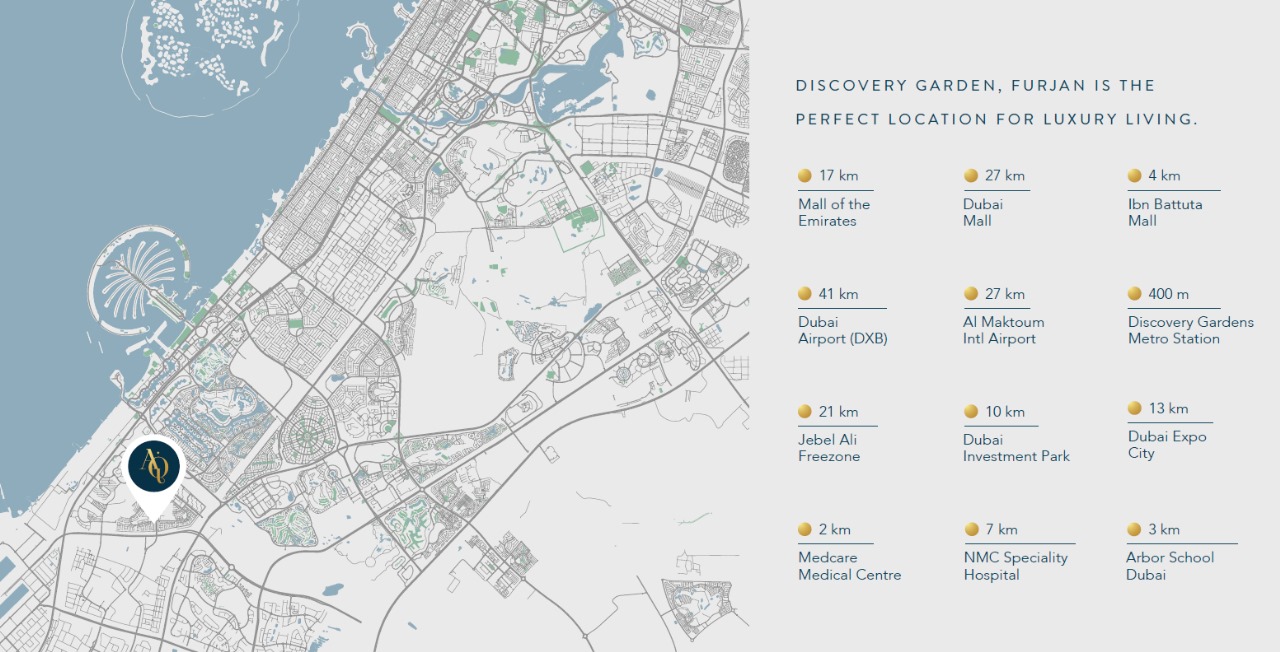
Task: Click the '41 km' distance value
Action: (839, 293)
